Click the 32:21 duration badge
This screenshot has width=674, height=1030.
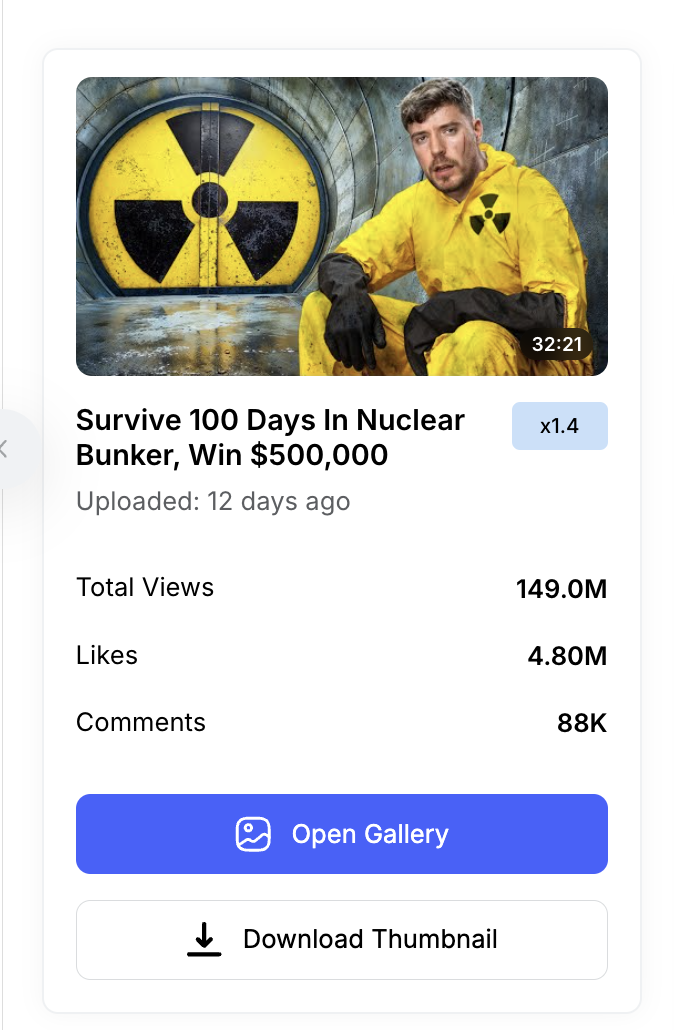tap(556, 344)
